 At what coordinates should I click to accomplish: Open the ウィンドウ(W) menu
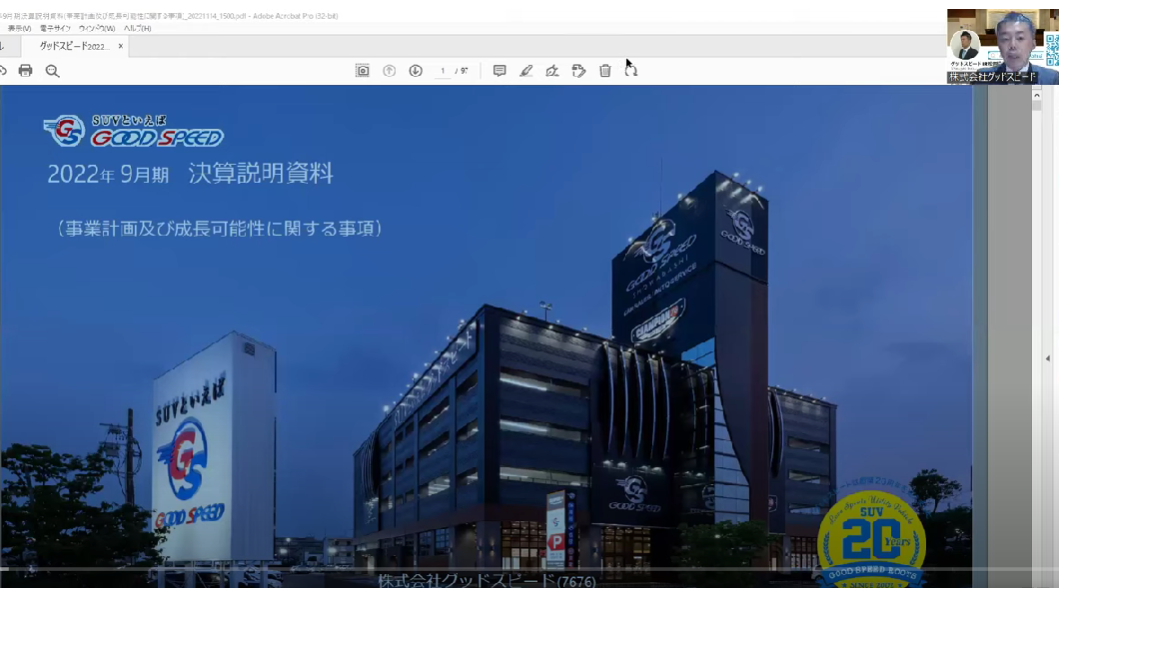point(97,28)
